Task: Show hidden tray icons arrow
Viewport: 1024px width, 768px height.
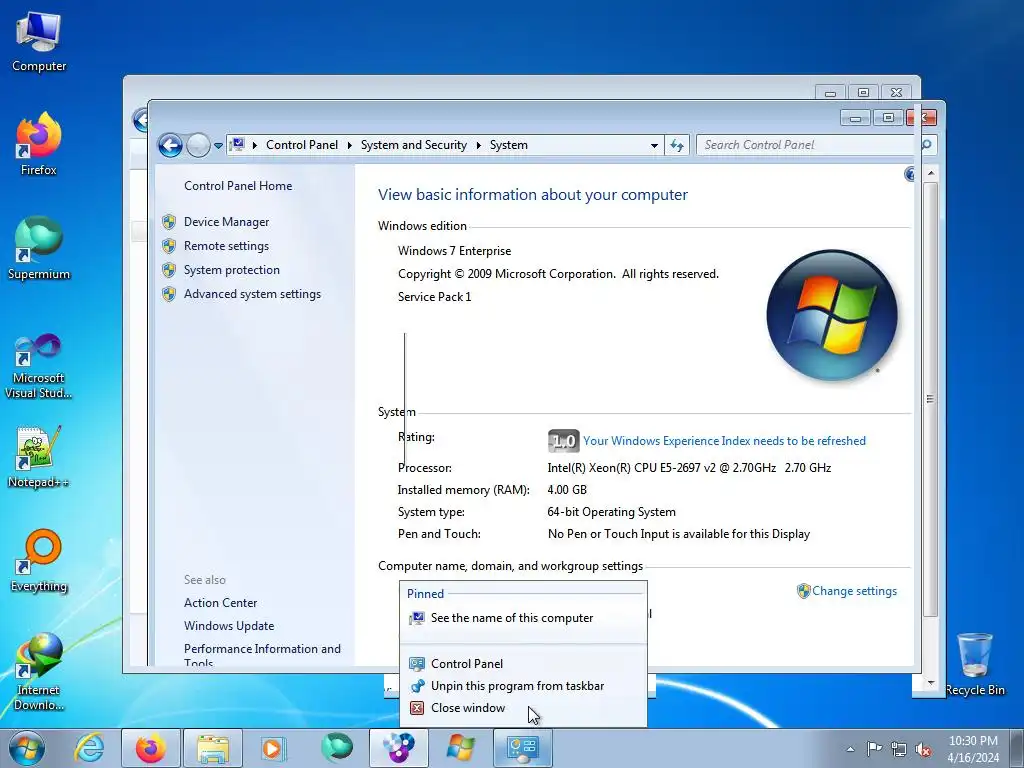Action: 850,749
